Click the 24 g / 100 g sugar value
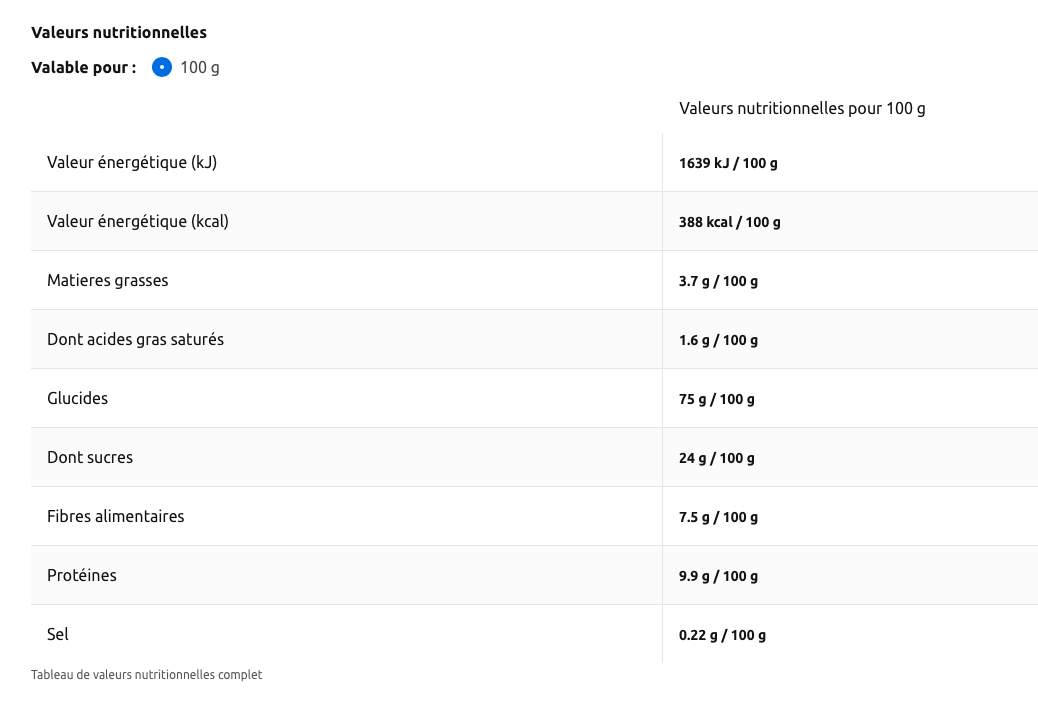The height and width of the screenshot is (711, 1038). click(716, 458)
